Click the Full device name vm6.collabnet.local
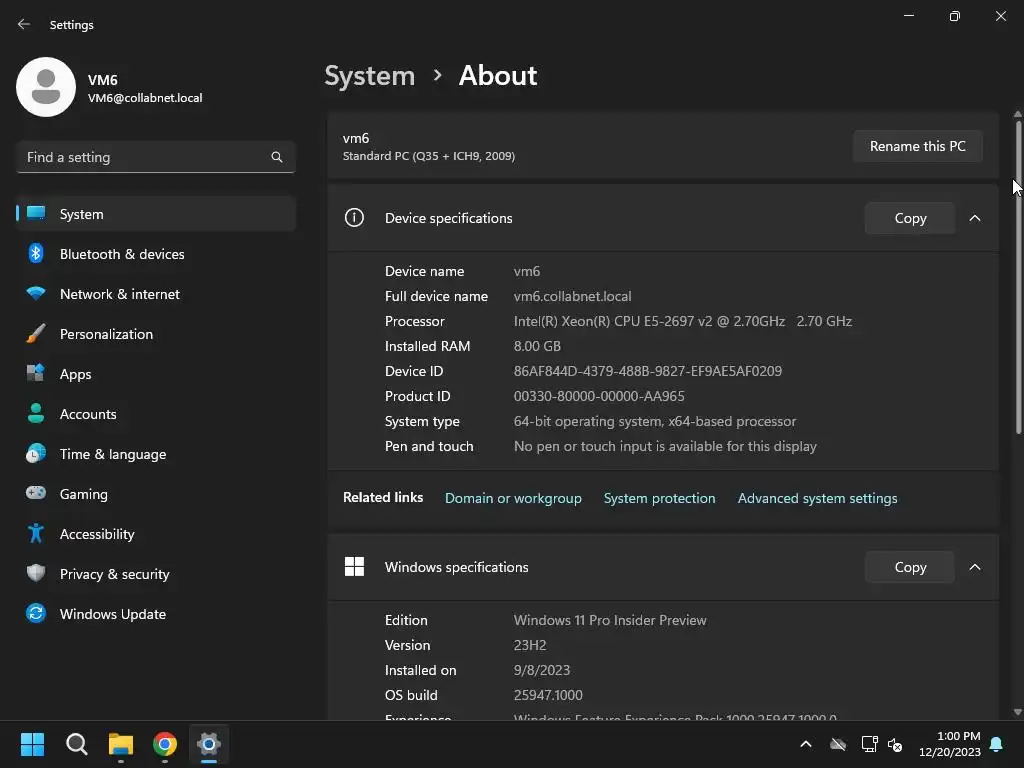This screenshot has height=768, width=1024. click(573, 296)
